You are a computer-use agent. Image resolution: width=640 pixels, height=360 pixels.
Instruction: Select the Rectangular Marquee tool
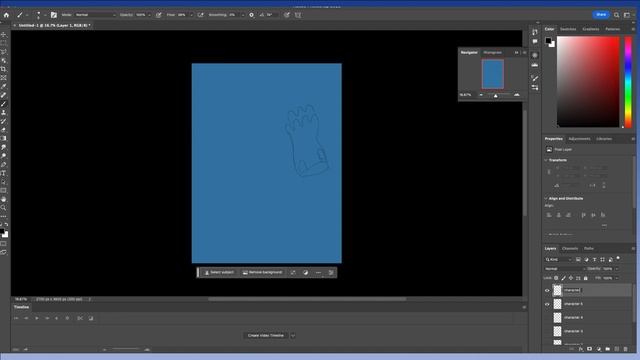pyautogui.click(x=4, y=43)
